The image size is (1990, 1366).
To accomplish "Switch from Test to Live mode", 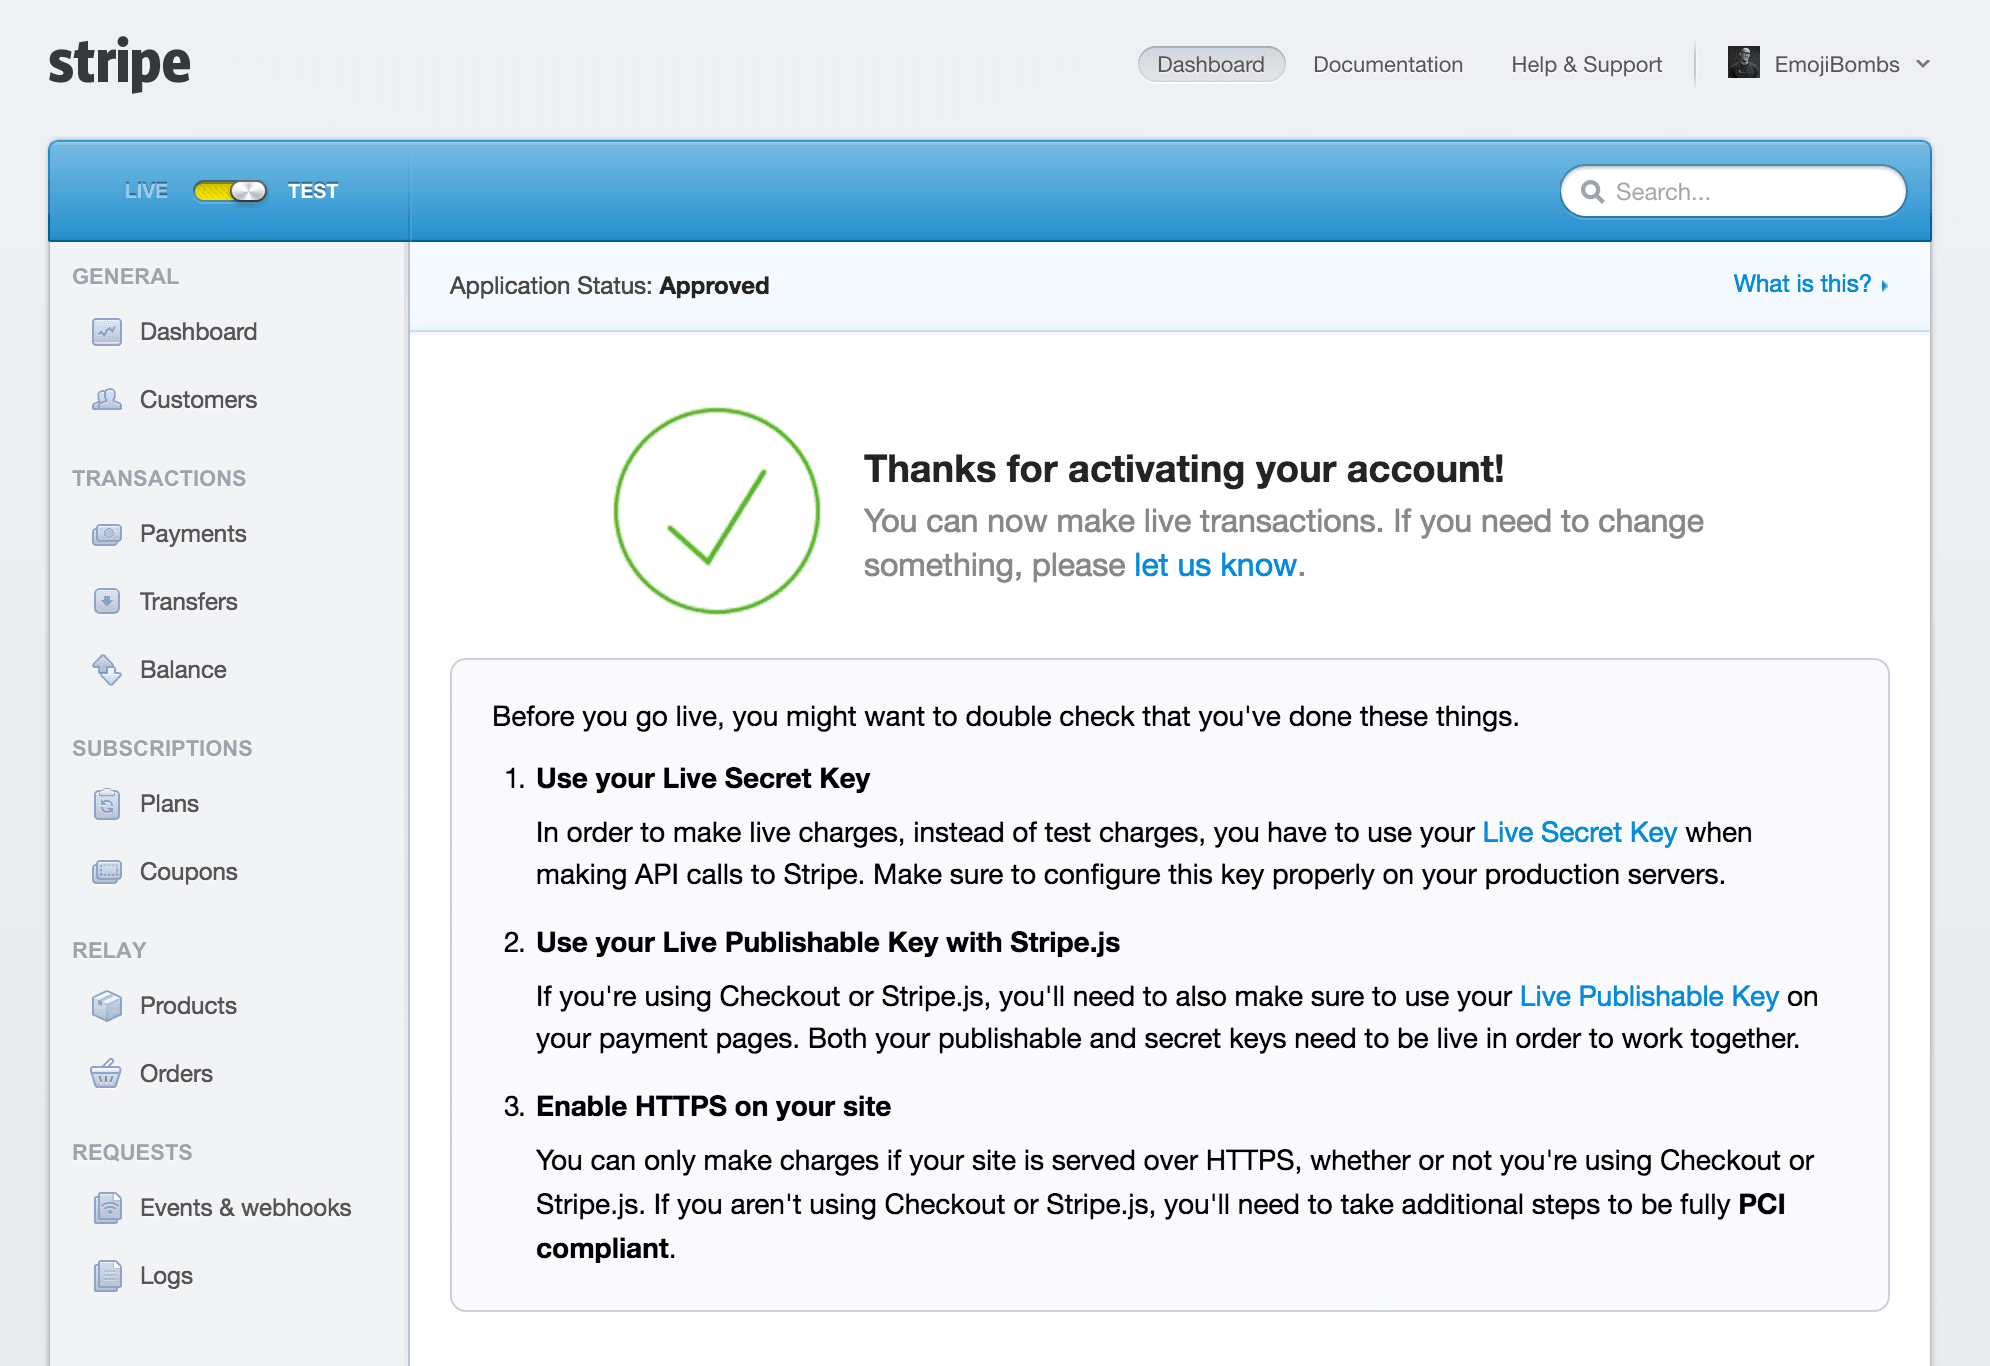I will pyautogui.click(x=230, y=190).
